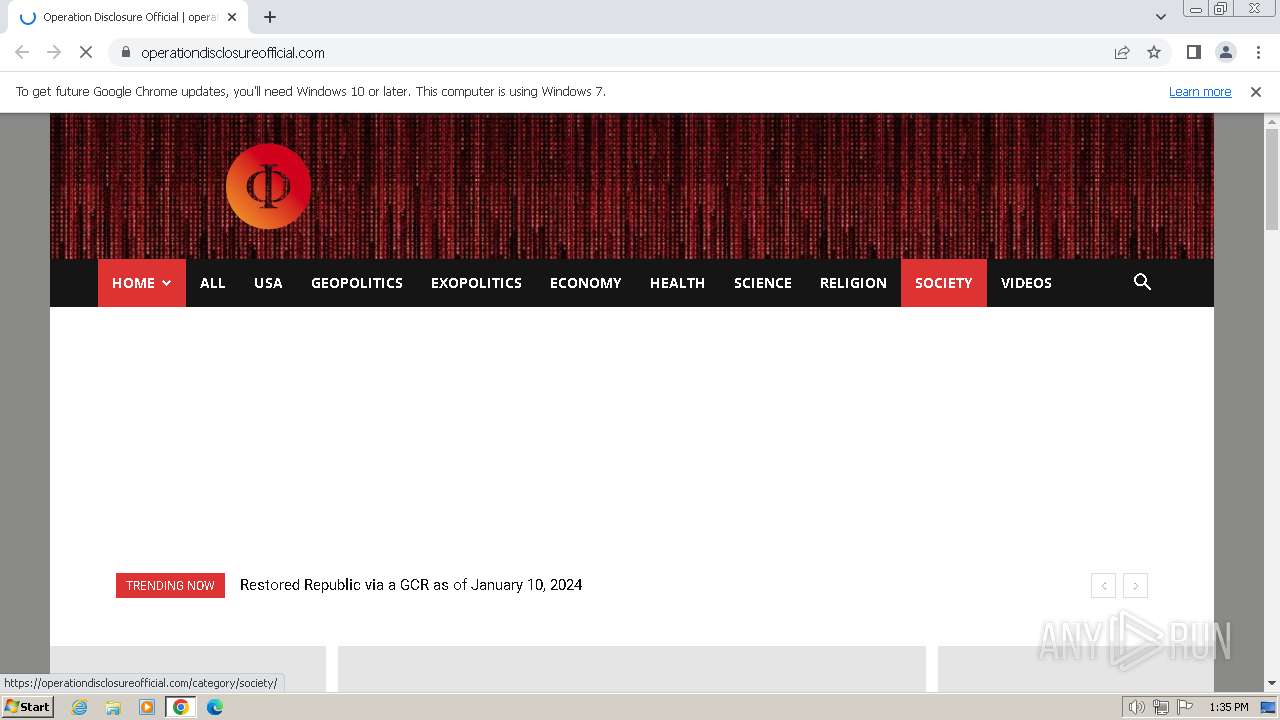This screenshot has width=1280, height=720.
Task: Click scrollbar up arrow
Action: point(1272,121)
